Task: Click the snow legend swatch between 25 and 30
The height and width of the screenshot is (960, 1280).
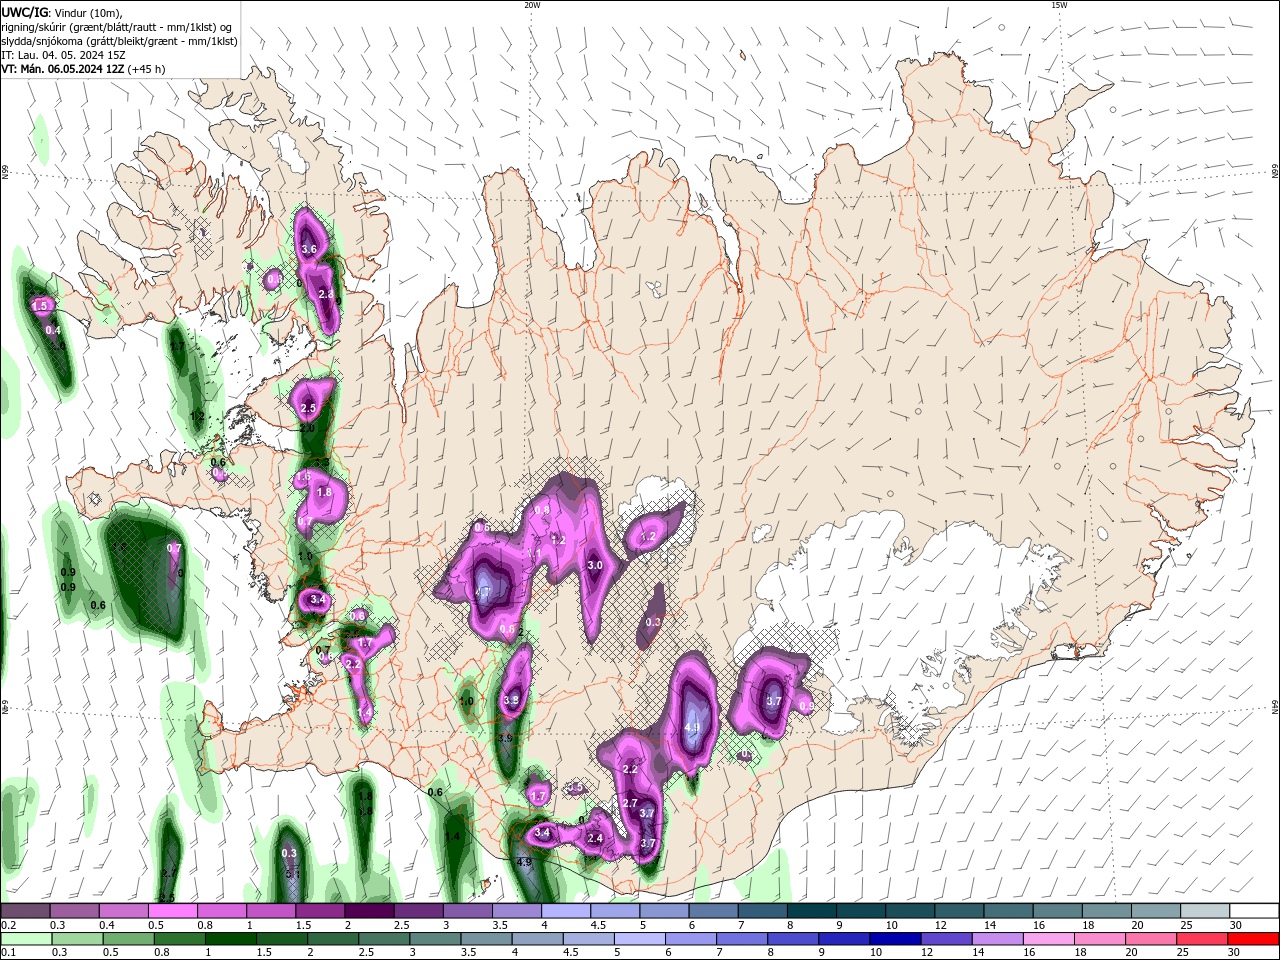Action: coord(1206,911)
